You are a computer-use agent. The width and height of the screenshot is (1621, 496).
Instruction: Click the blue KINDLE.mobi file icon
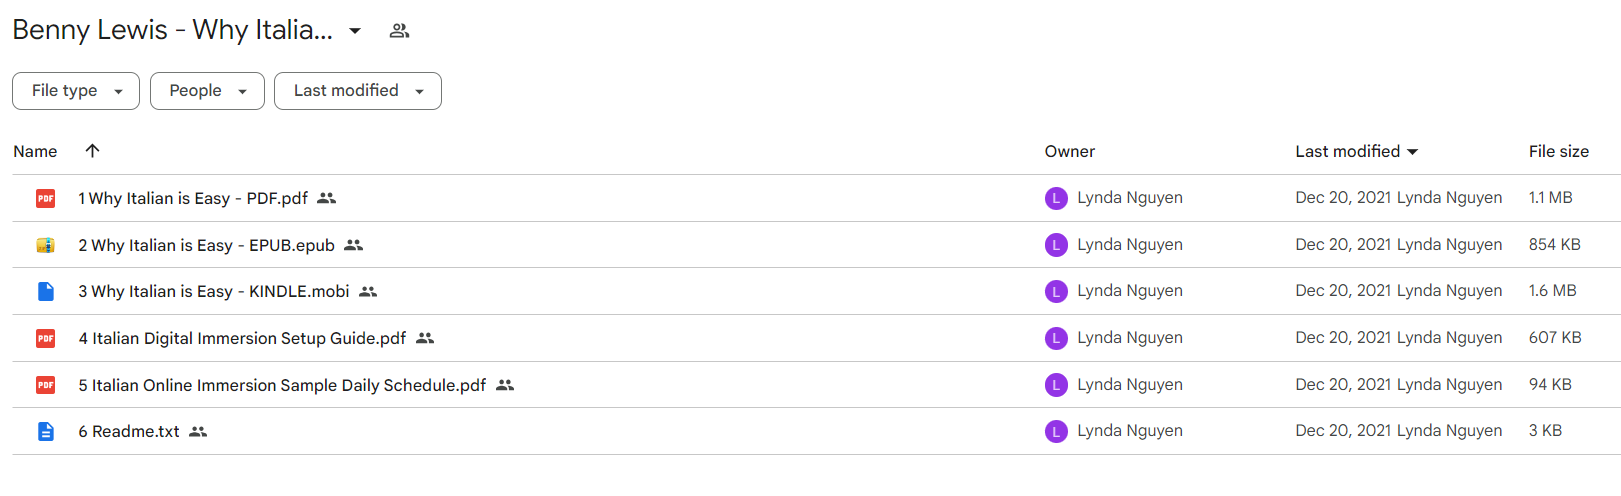pos(45,291)
